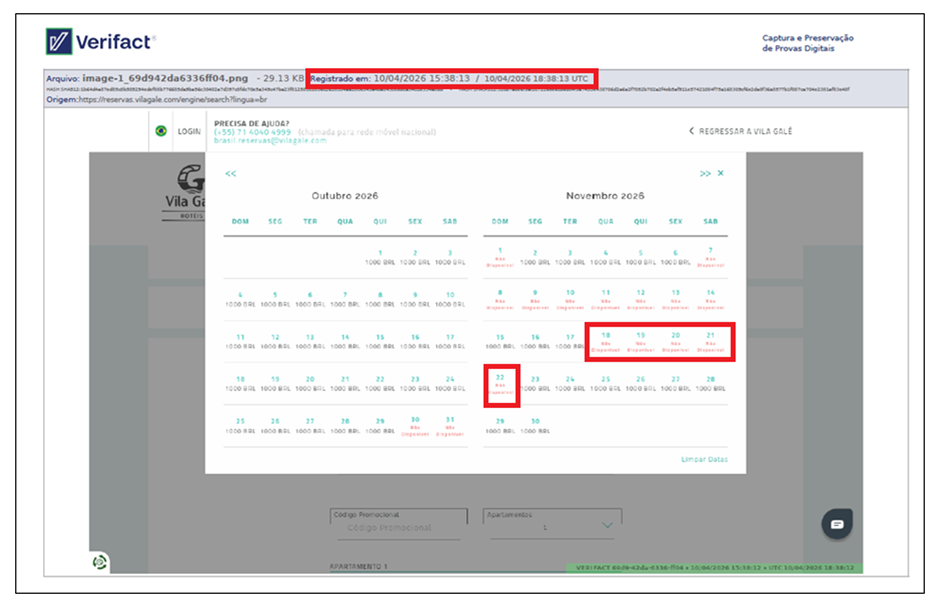Screen dimensions: 940x616
Task: Select October 24 in the calendar
Action: [450, 384]
